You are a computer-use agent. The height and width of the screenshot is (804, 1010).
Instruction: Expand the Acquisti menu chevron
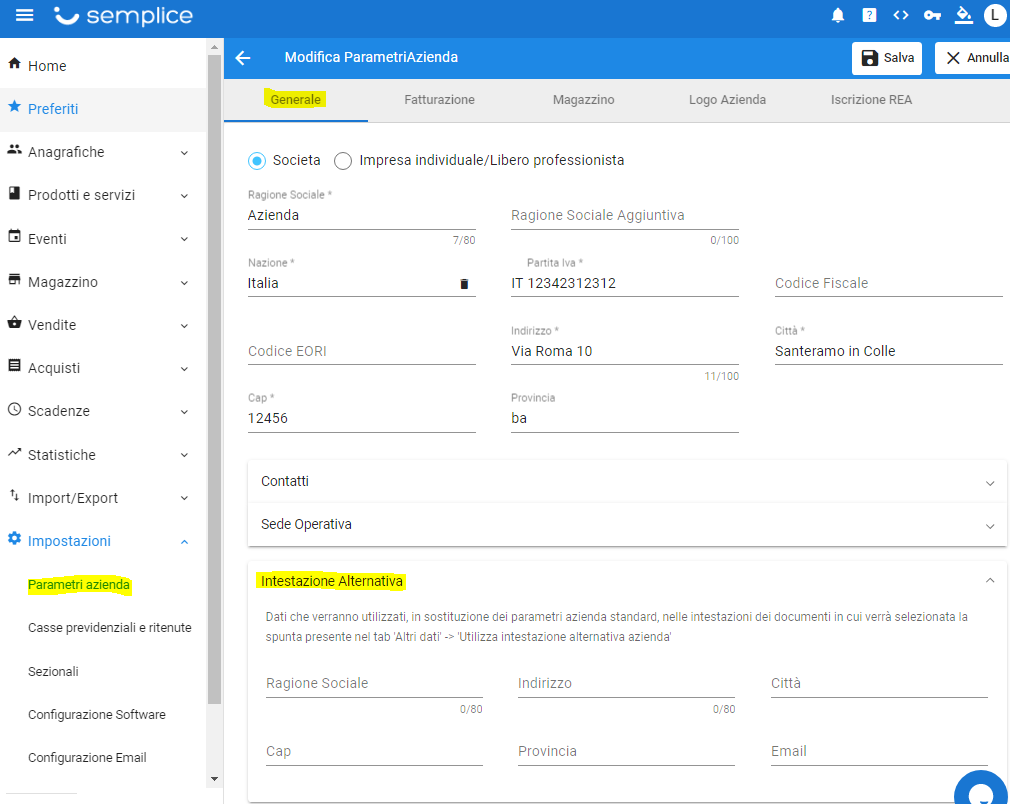184,369
